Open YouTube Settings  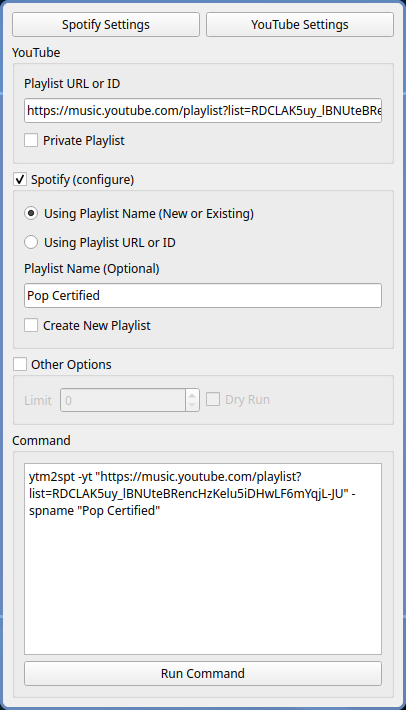300,24
